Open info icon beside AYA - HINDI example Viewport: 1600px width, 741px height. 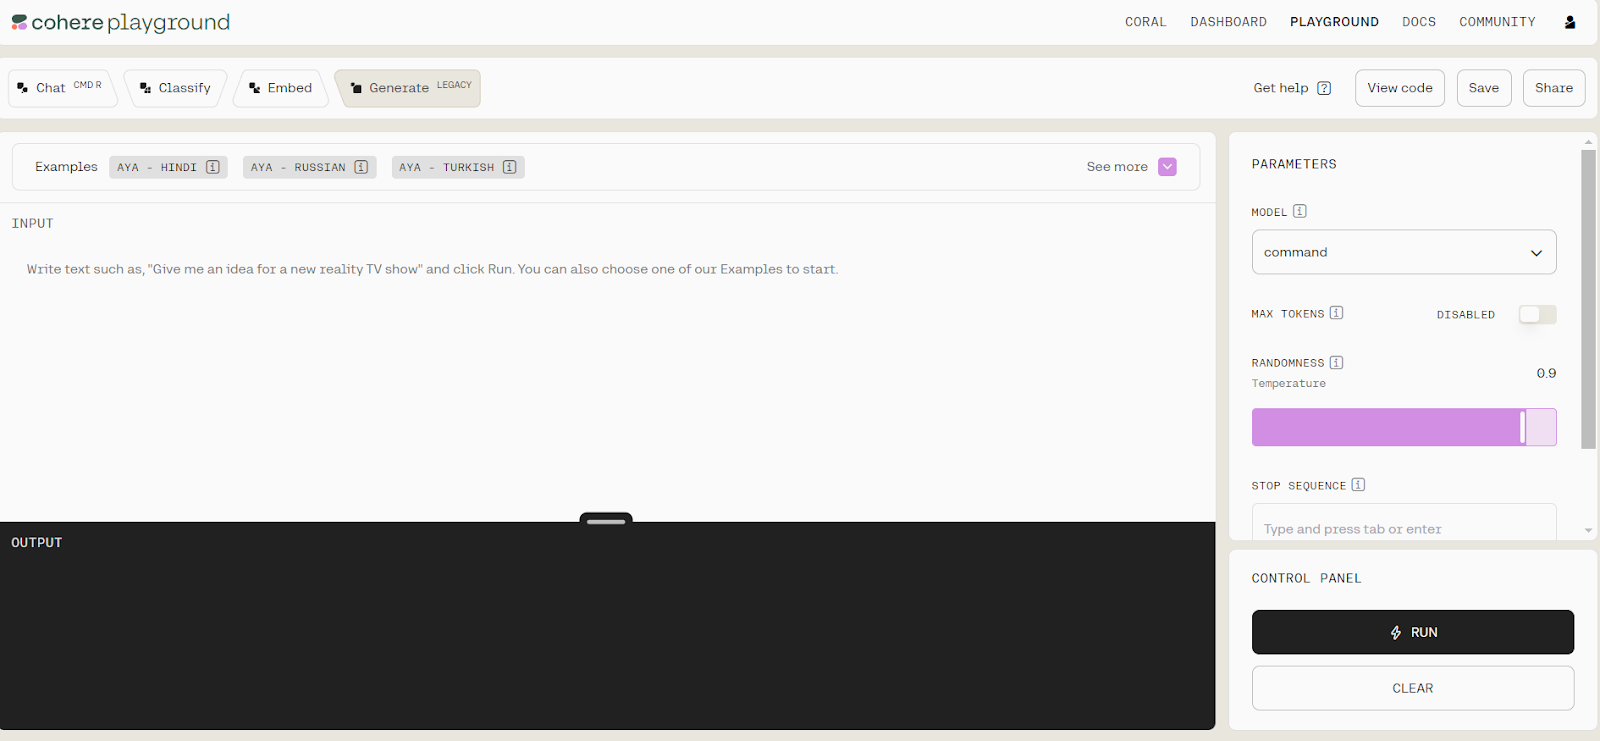click(x=213, y=167)
